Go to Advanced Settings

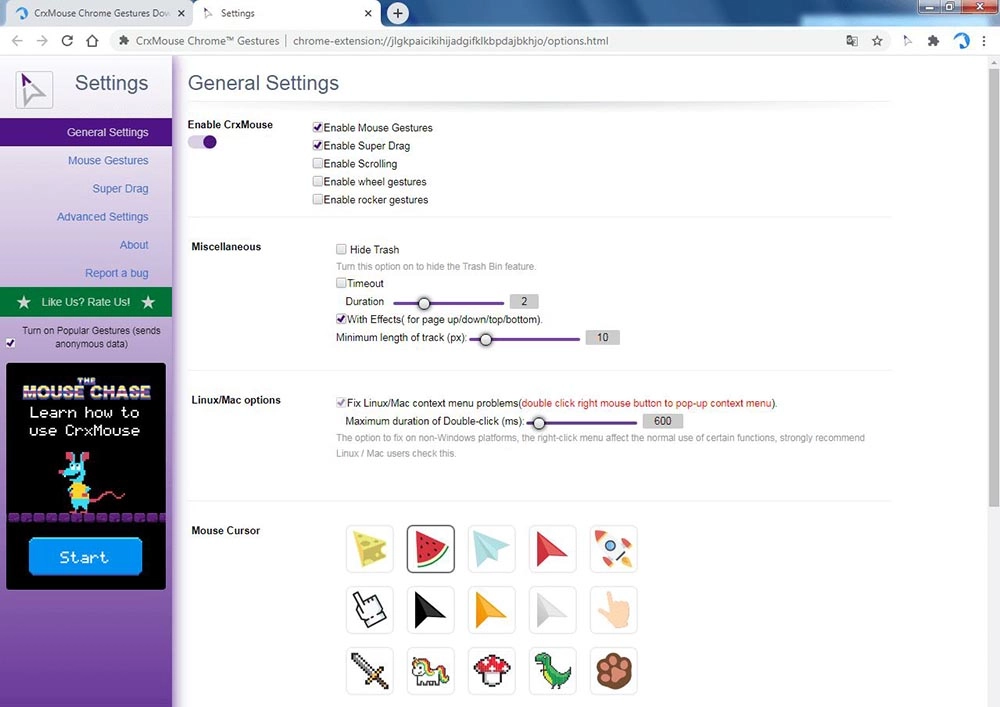(x=102, y=216)
